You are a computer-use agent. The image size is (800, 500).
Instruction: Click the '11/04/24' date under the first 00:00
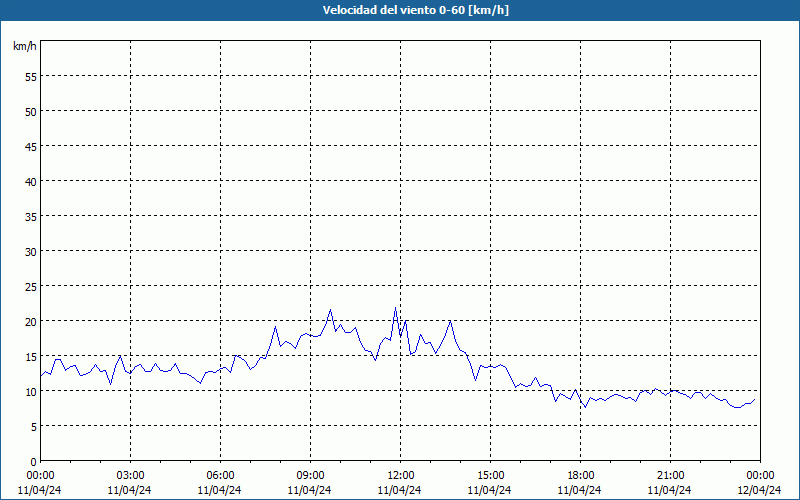[x=39, y=490]
